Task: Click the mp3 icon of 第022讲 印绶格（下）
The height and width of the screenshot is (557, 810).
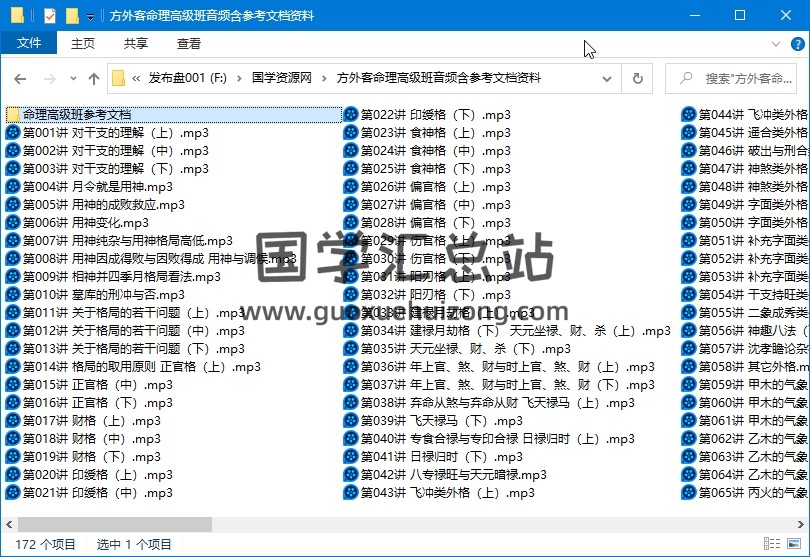Action: [x=351, y=115]
